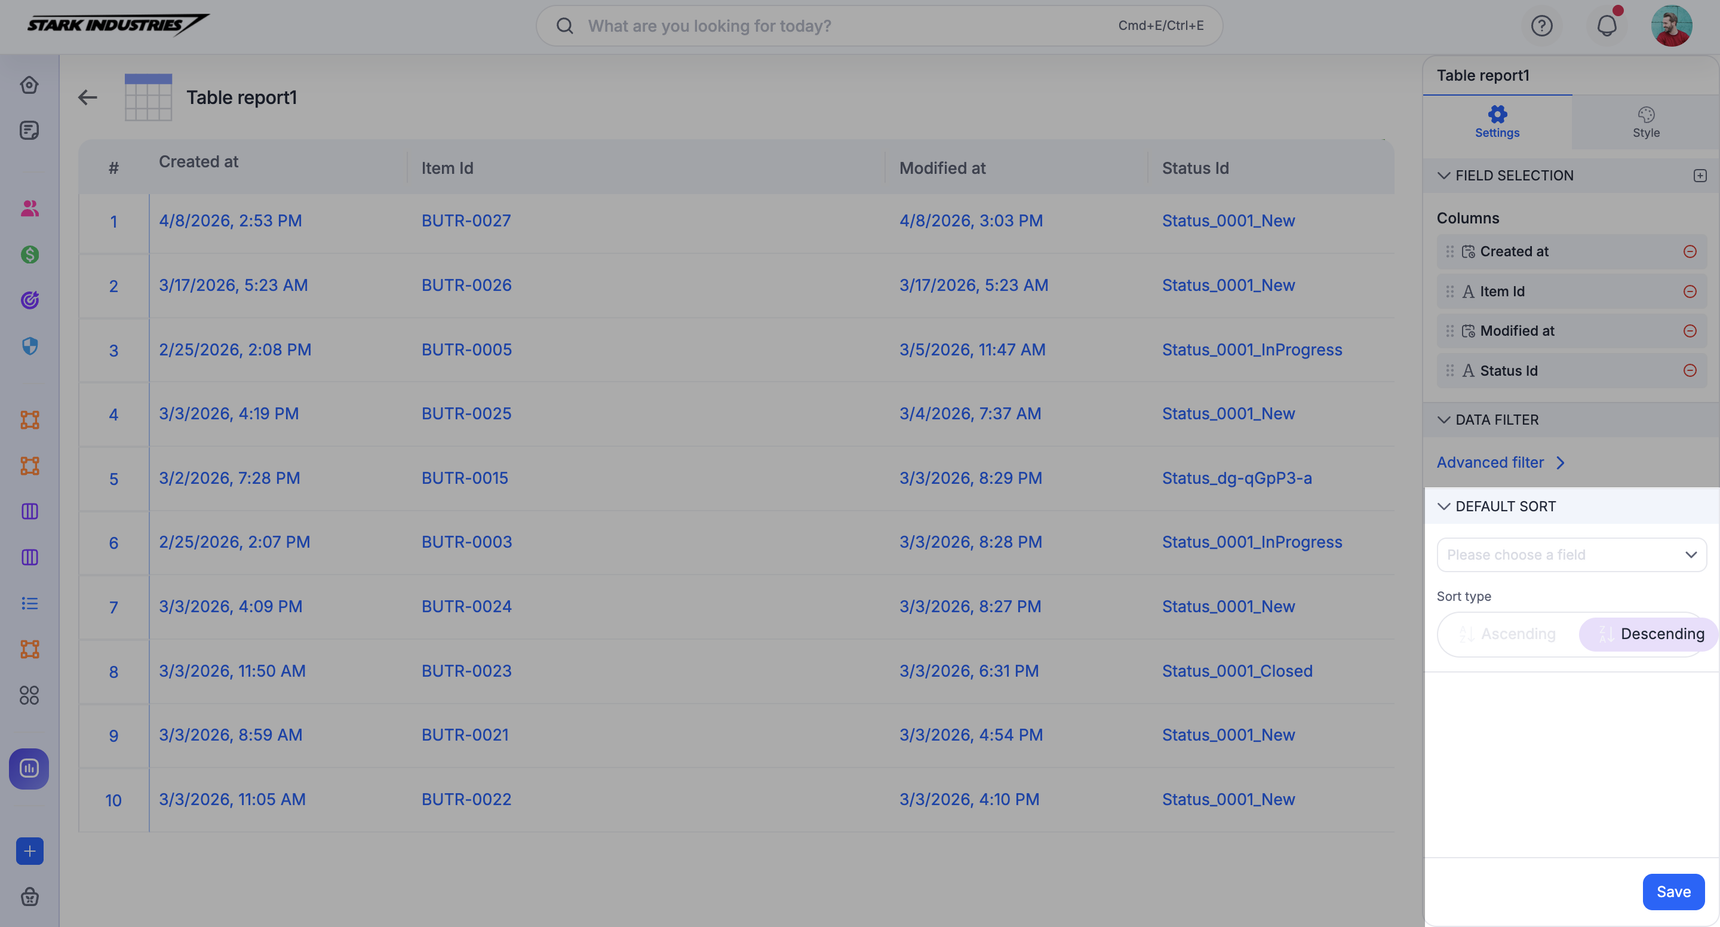Viewport: 1720px width, 927px height.
Task: Click the Save button
Action: click(x=1672, y=892)
